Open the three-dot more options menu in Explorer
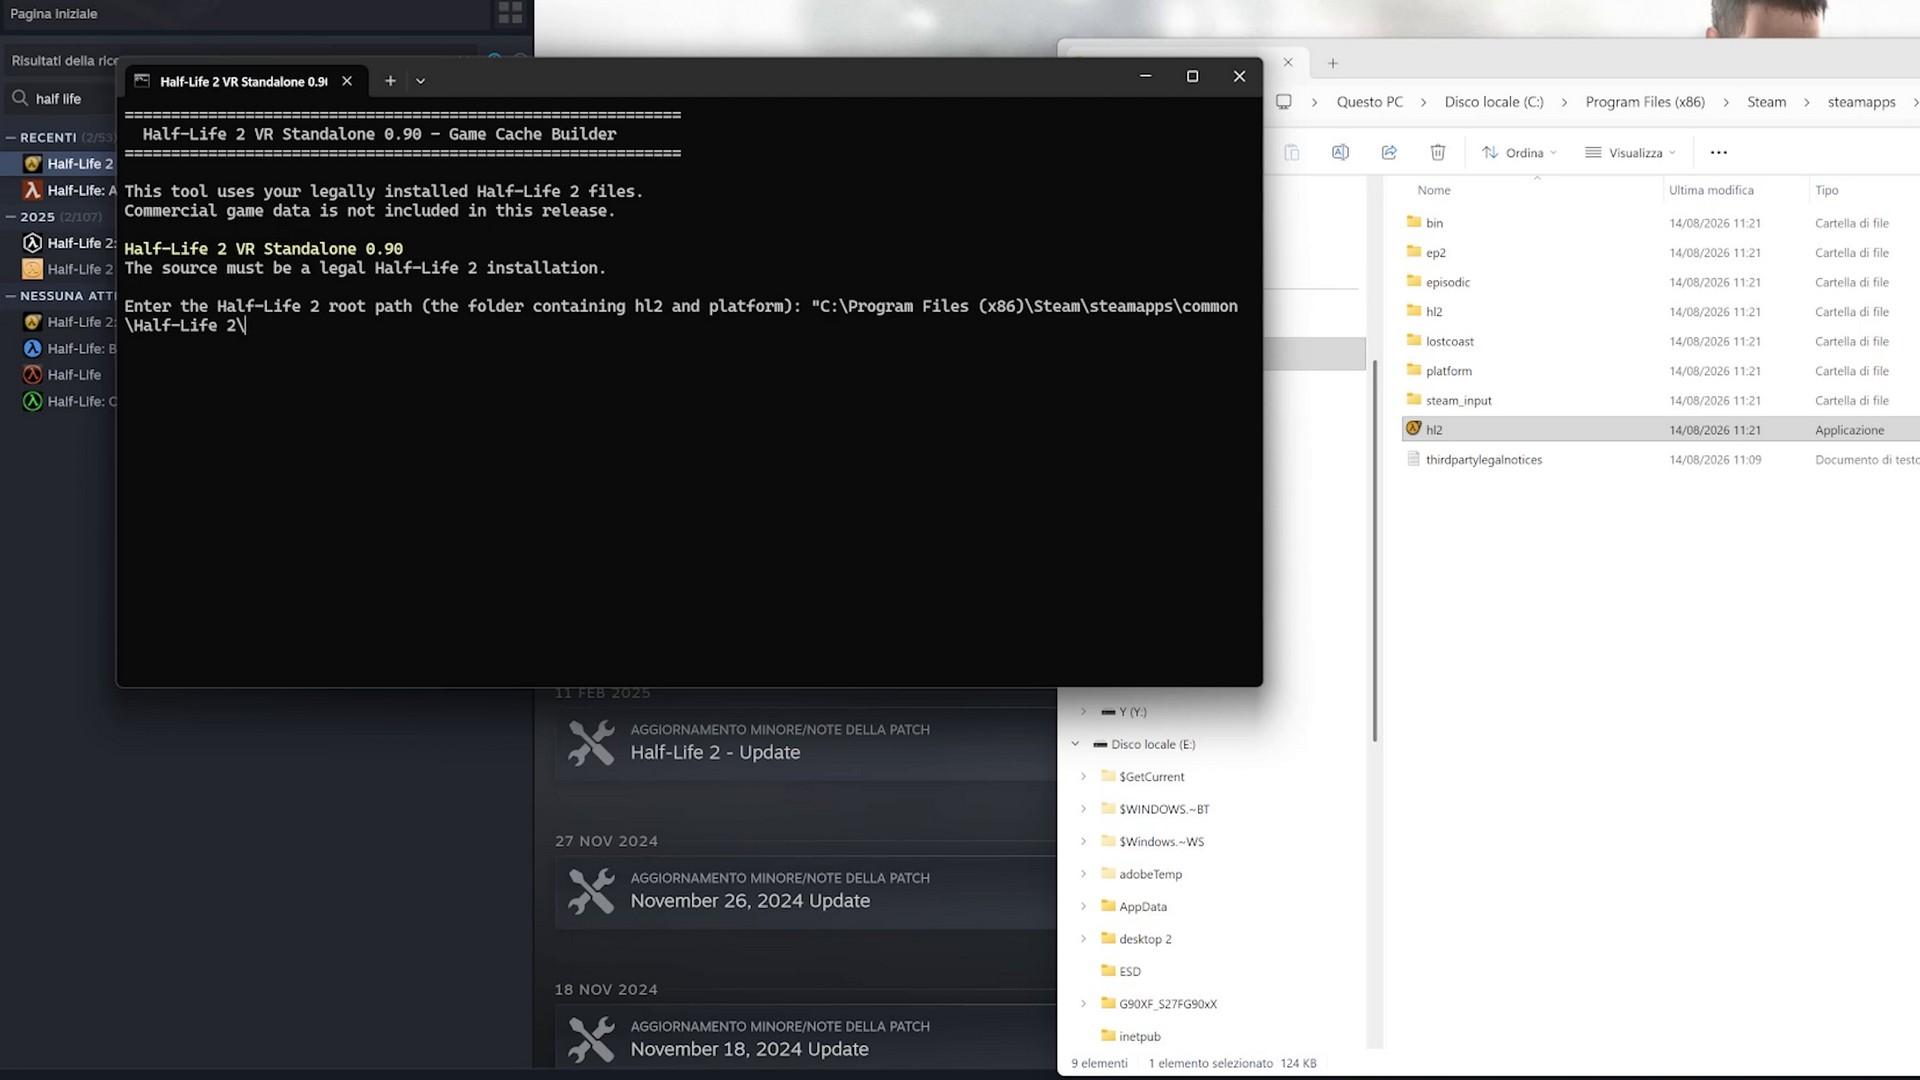This screenshot has width=1920, height=1080. [x=1718, y=152]
